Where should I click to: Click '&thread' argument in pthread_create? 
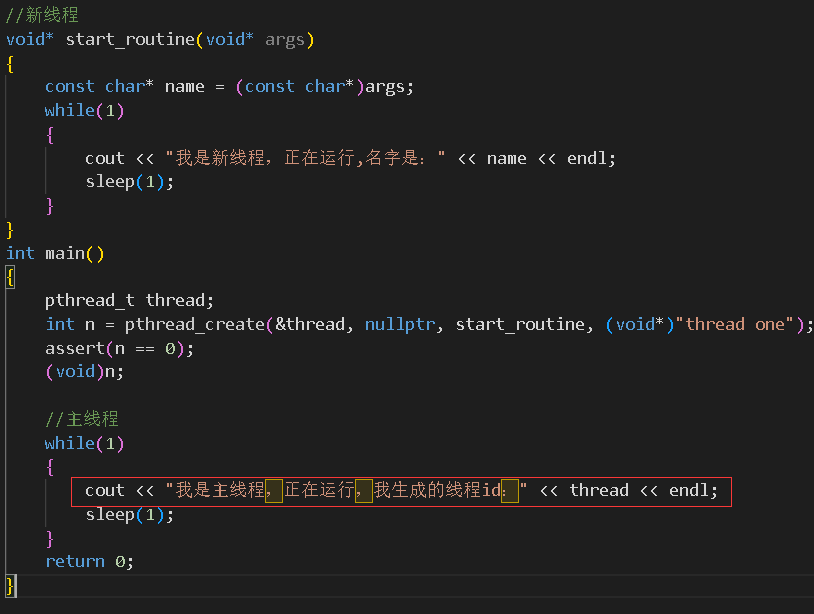310,324
